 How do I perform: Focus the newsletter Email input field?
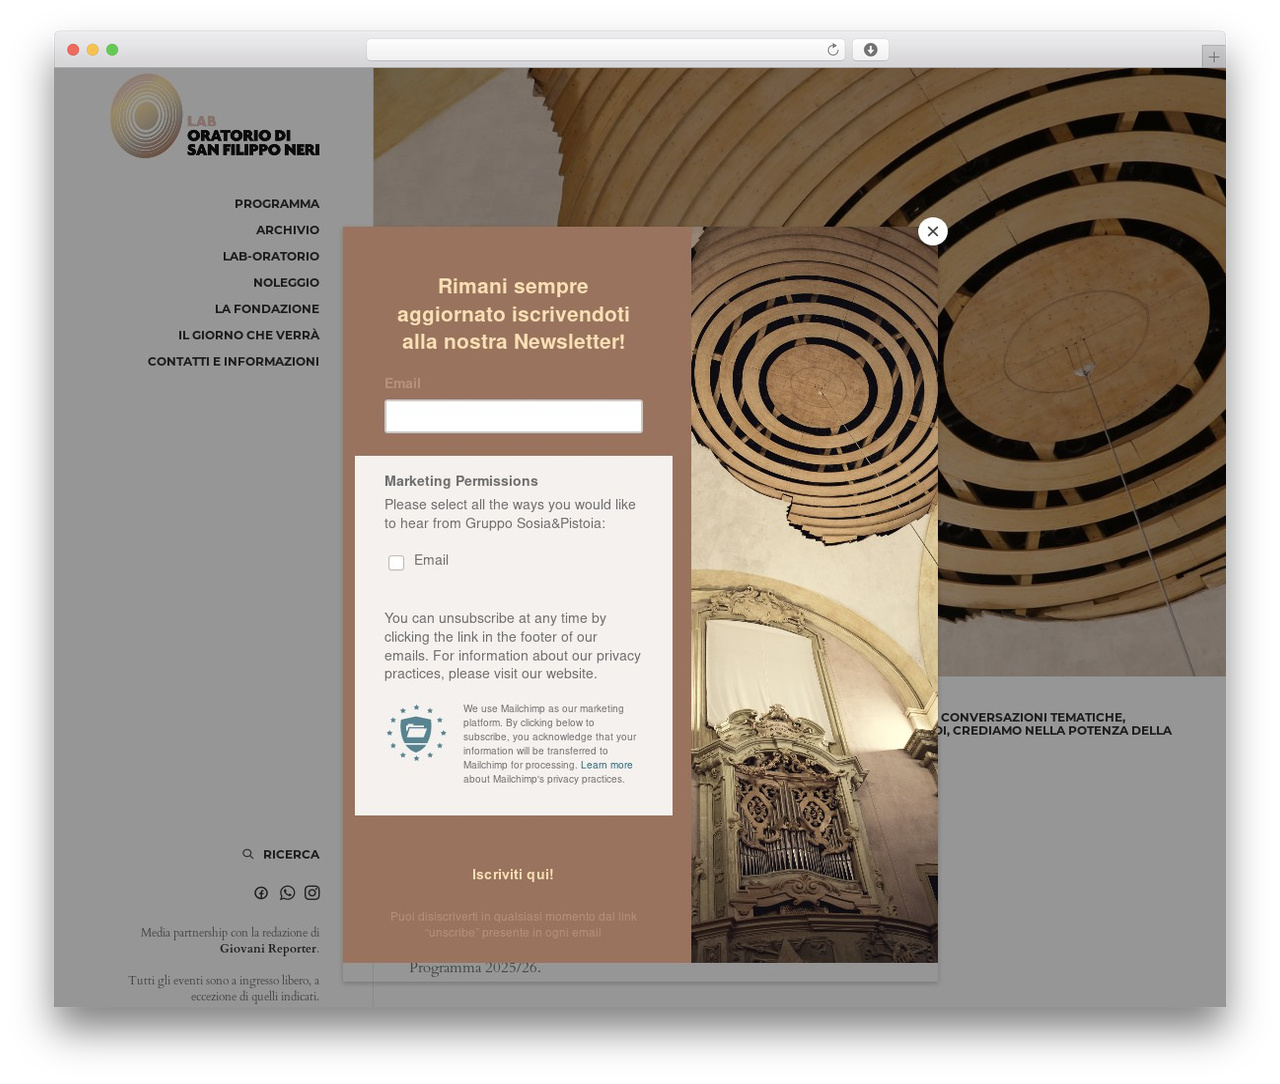(513, 416)
